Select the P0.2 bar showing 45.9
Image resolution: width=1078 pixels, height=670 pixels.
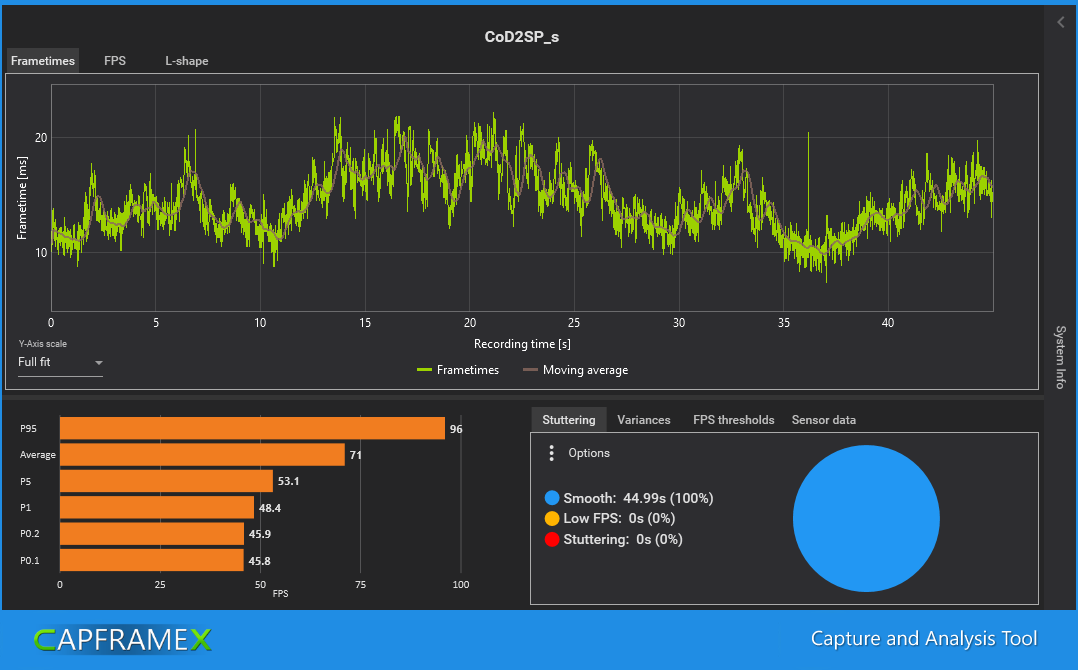pos(152,534)
